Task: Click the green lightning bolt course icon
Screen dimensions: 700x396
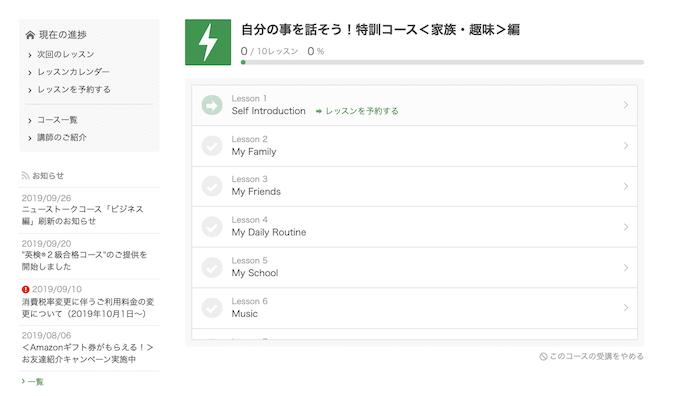Action: coord(208,42)
